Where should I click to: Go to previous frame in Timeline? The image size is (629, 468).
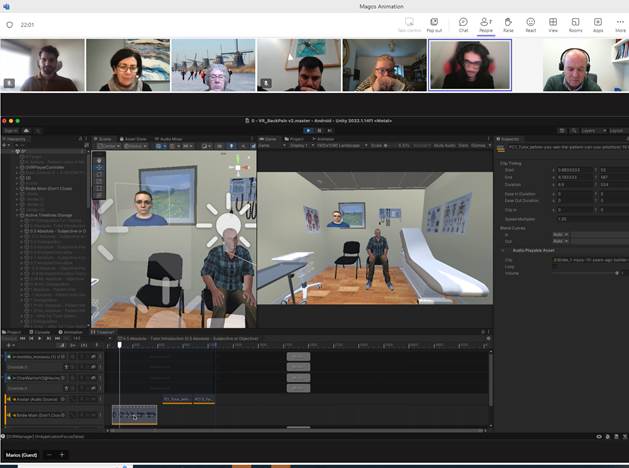point(31,338)
